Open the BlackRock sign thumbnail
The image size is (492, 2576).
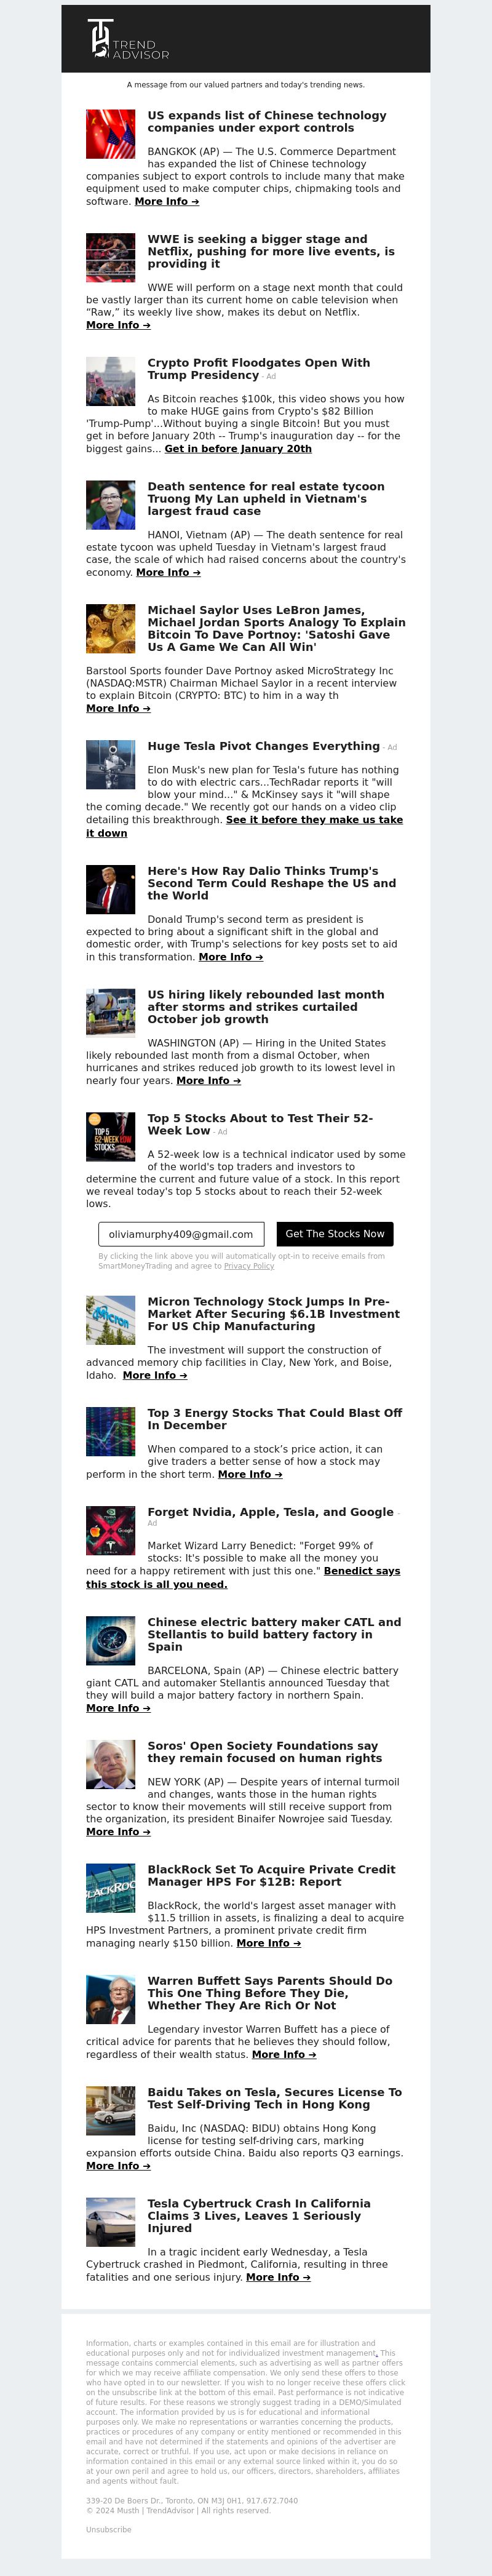click(110, 1888)
